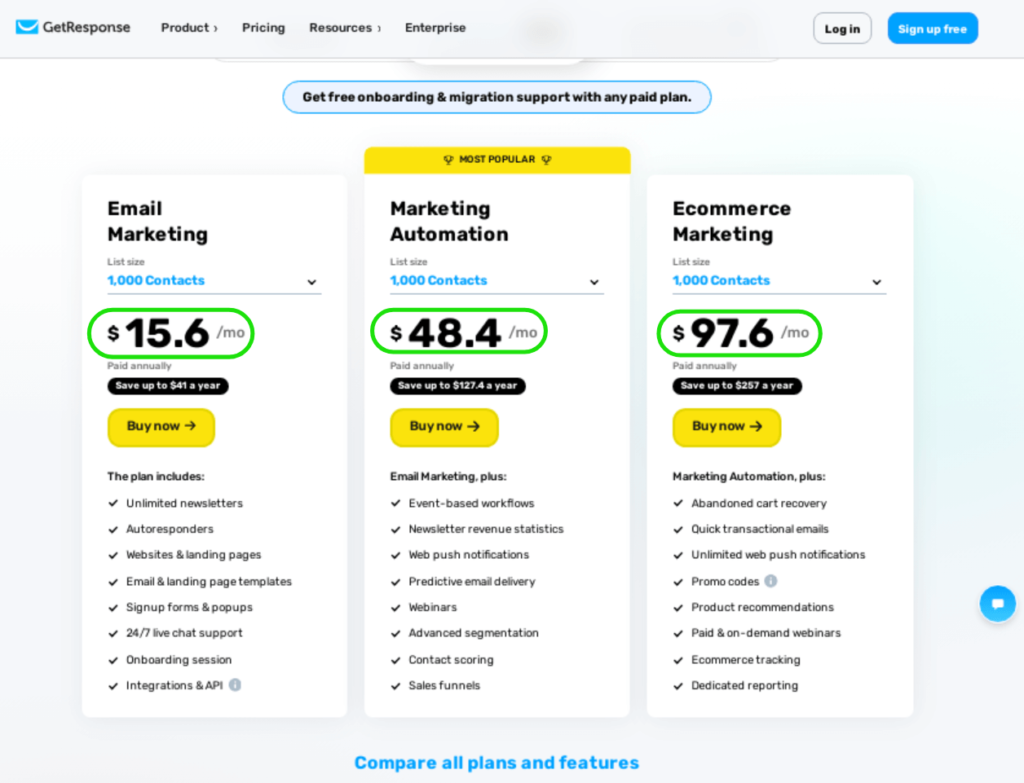Click the $97.6 /mo price
Screen dimensions: 1024x783
[x=739, y=333]
